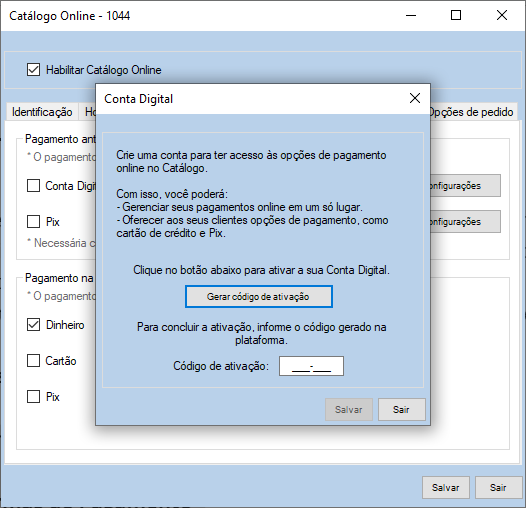Image resolution: width=526 pixels, height=508 pixels.
Task: Click Salvar at window bottom
Action: 445,488
